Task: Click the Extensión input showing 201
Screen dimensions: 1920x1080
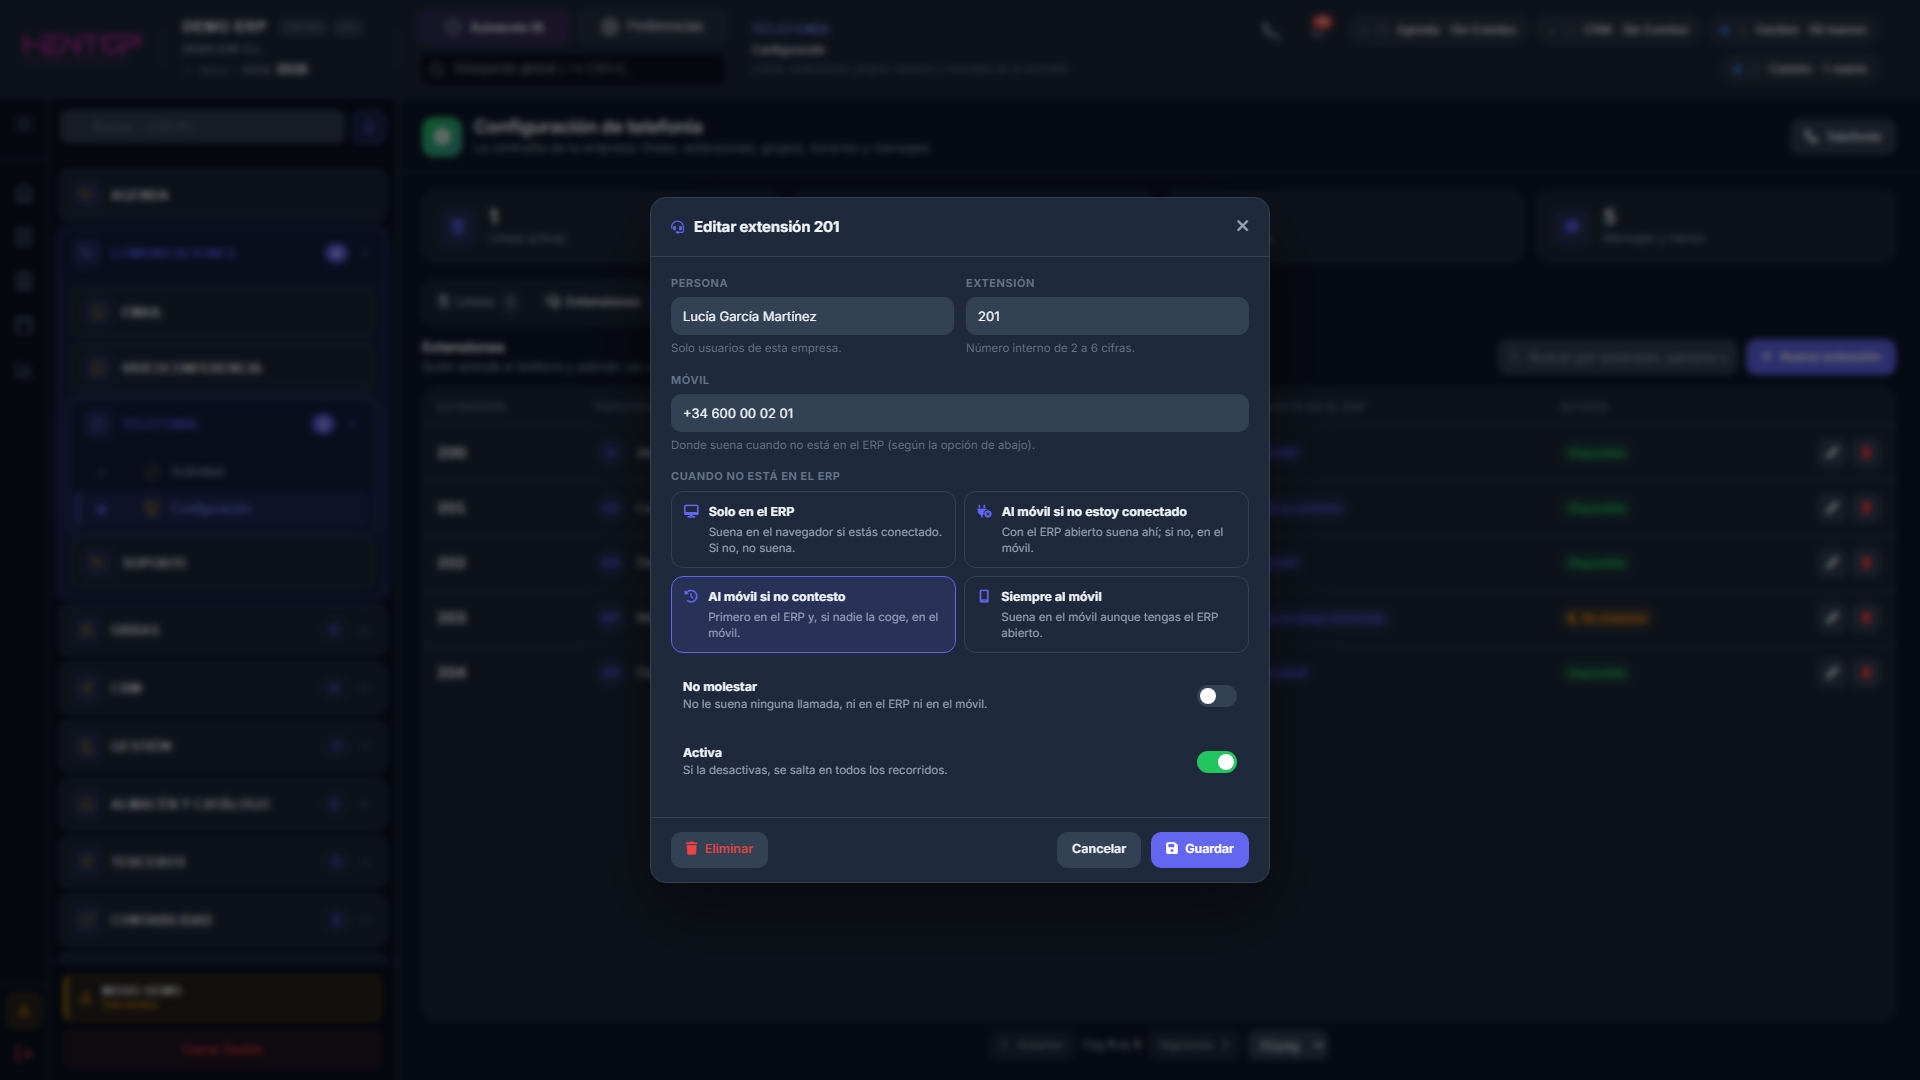Action: pyautogui.click(x=1107, y=316)
